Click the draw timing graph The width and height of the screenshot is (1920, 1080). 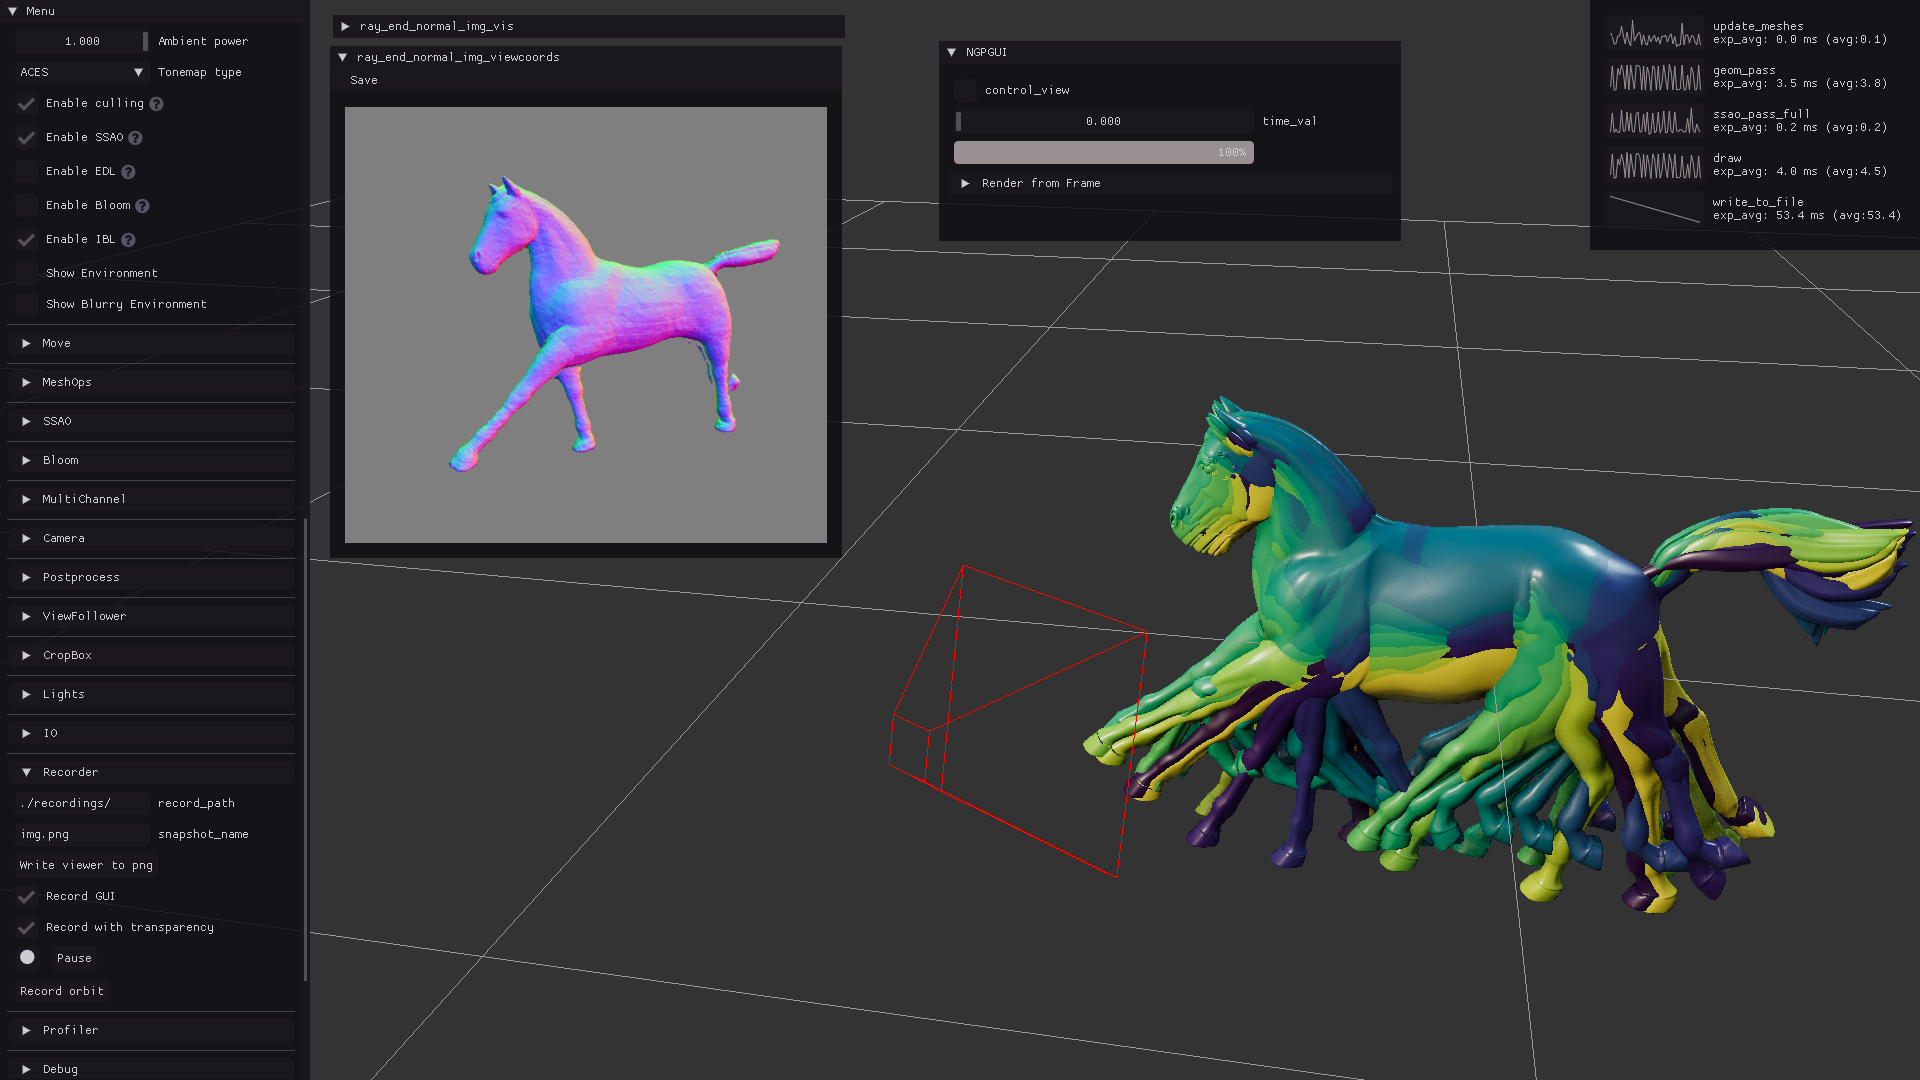click(x=1655, y=165)
